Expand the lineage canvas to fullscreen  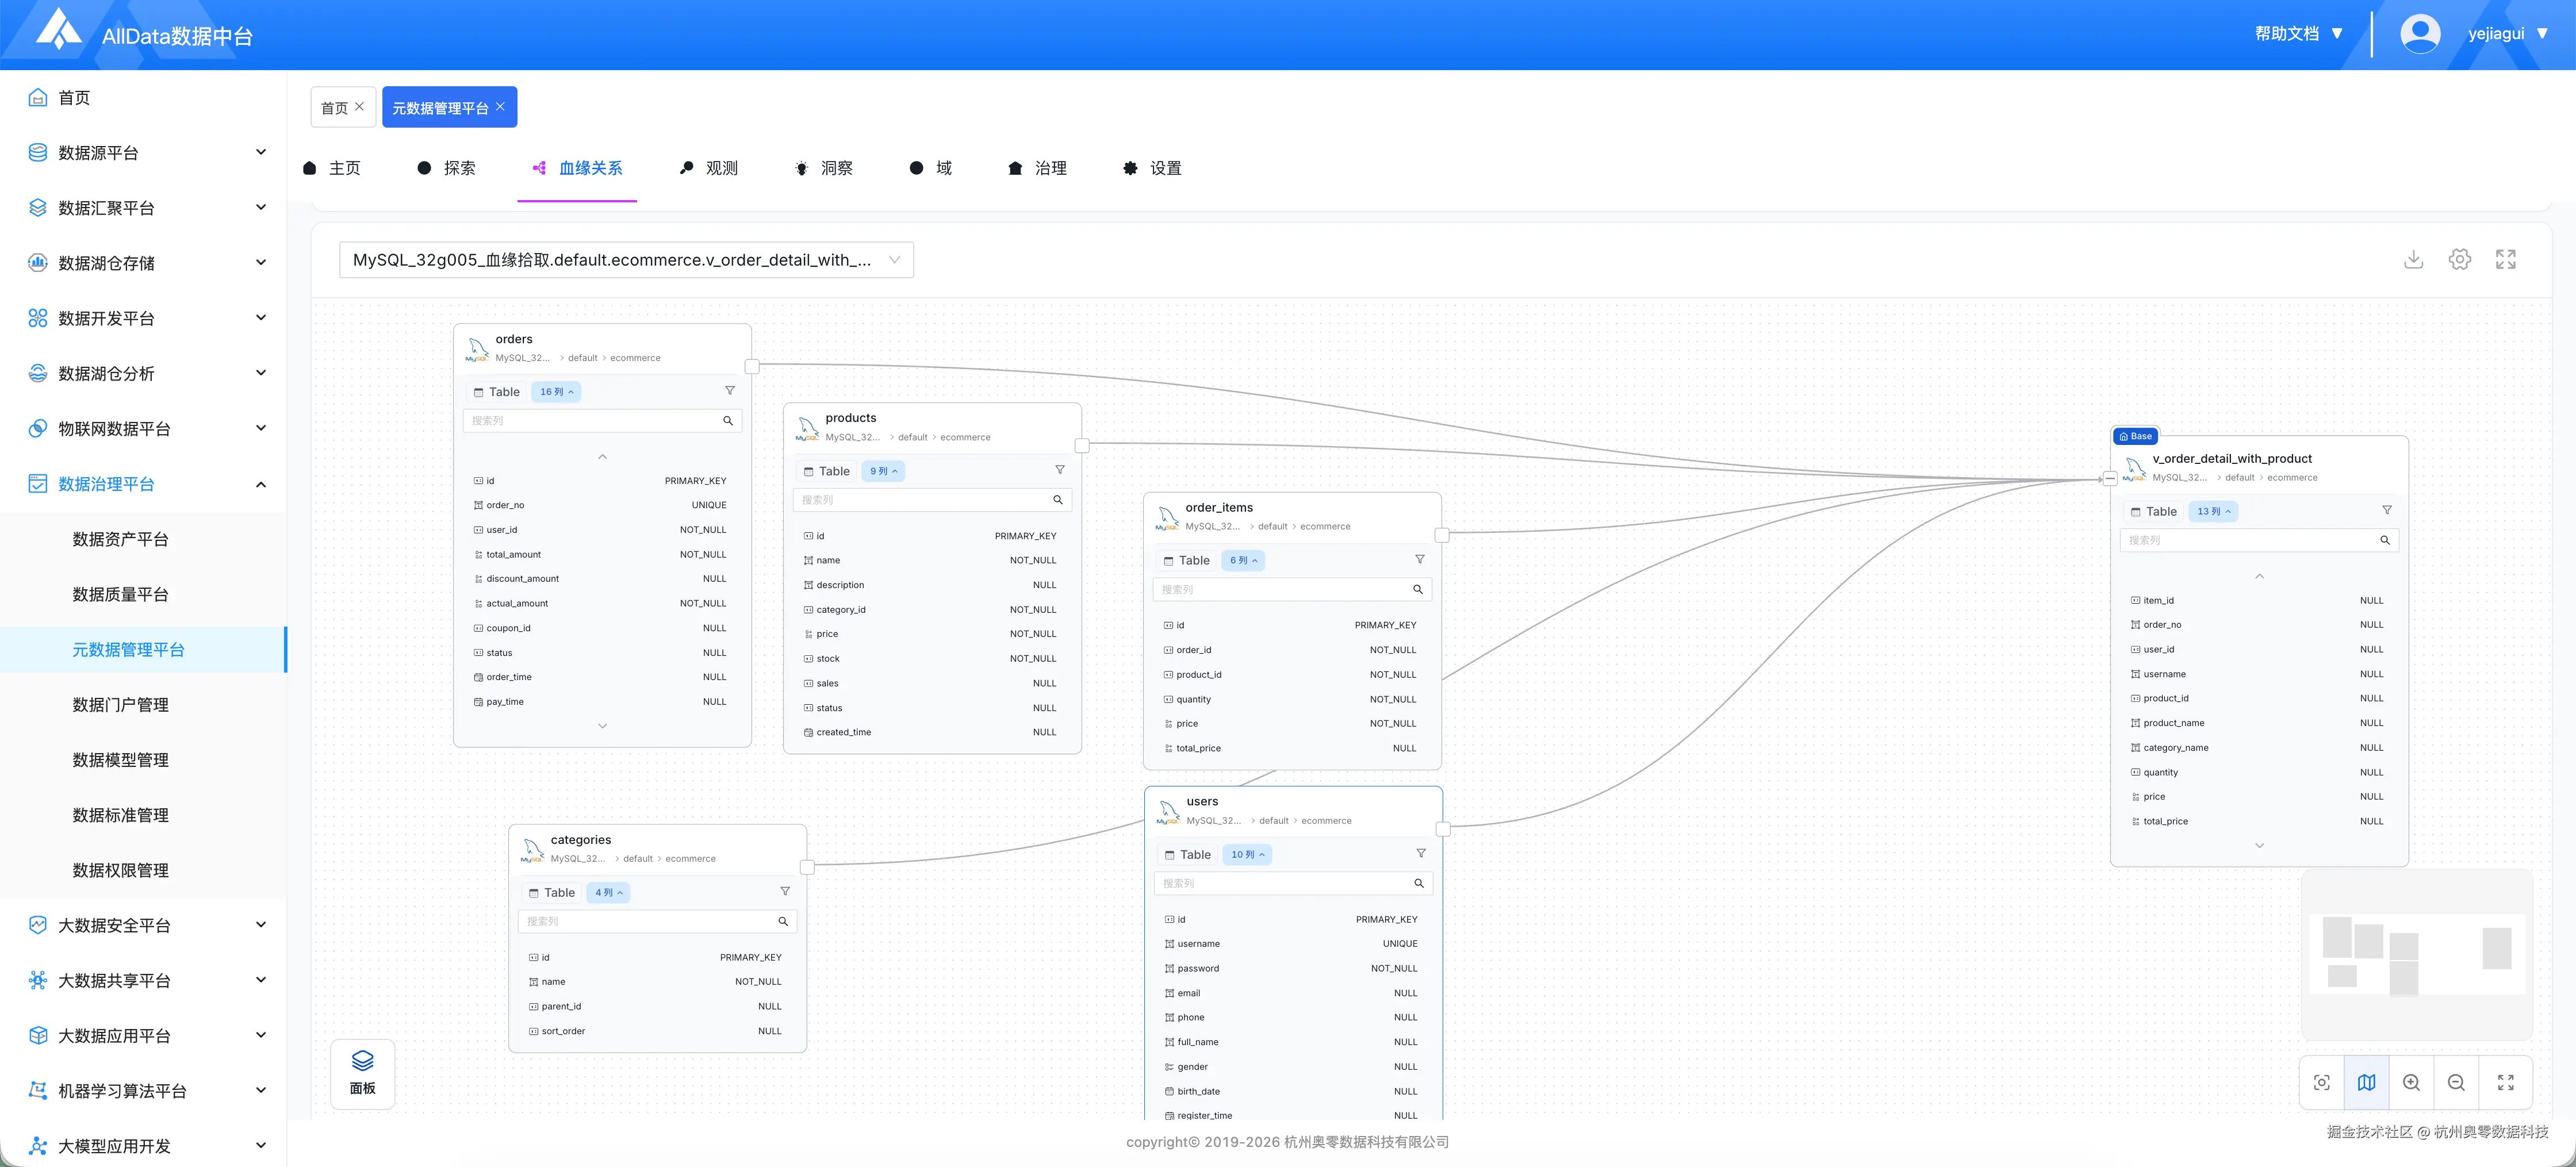[2505, 260]
